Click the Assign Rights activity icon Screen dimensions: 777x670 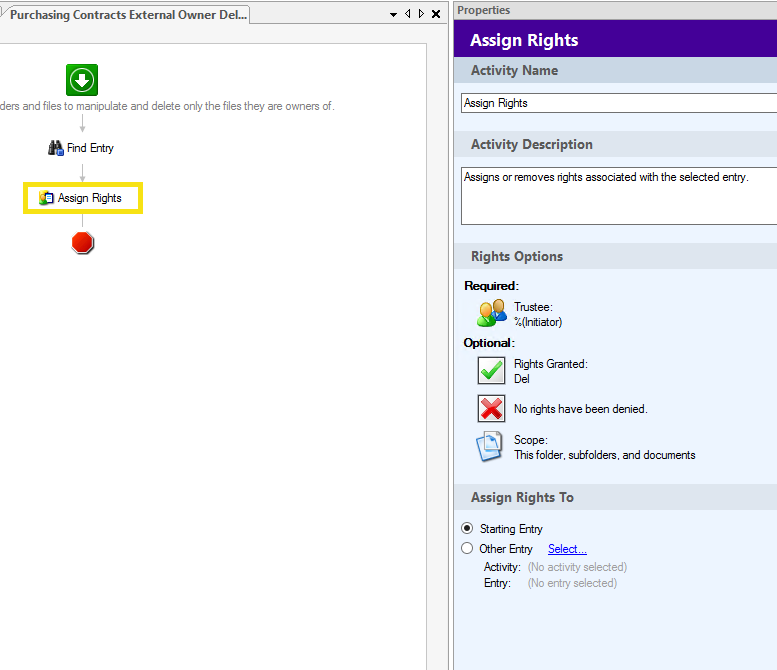coord(46,198)
